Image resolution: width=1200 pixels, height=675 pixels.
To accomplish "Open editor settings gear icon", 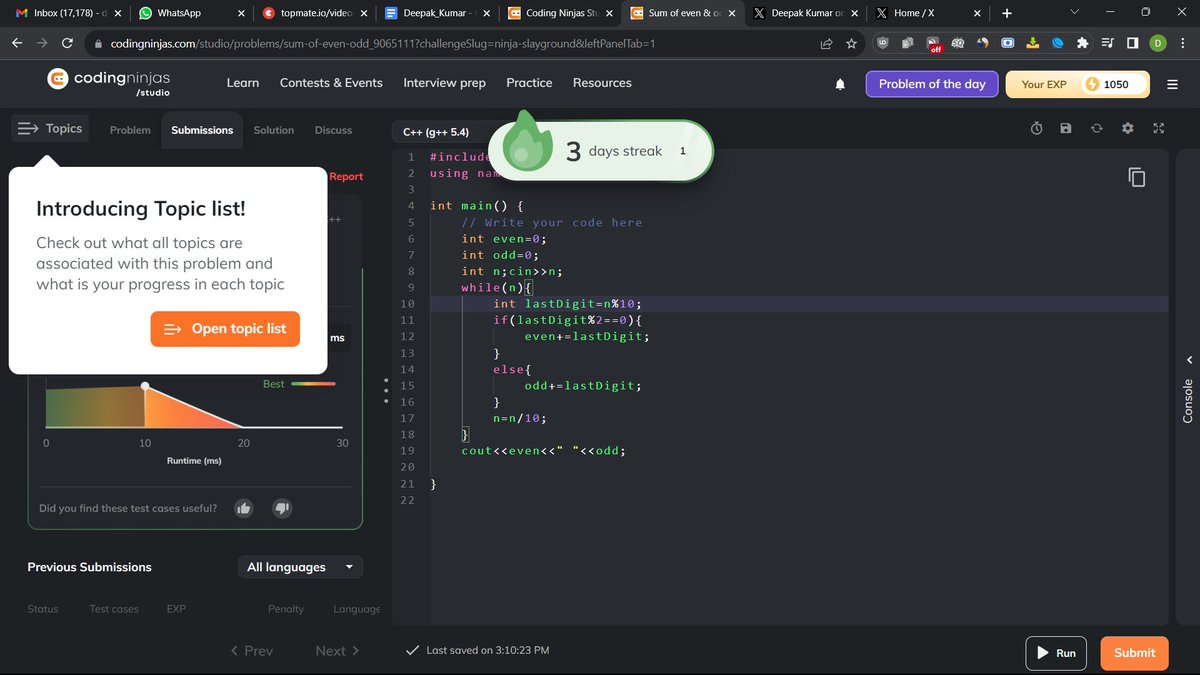I will tap(1128, 128).
